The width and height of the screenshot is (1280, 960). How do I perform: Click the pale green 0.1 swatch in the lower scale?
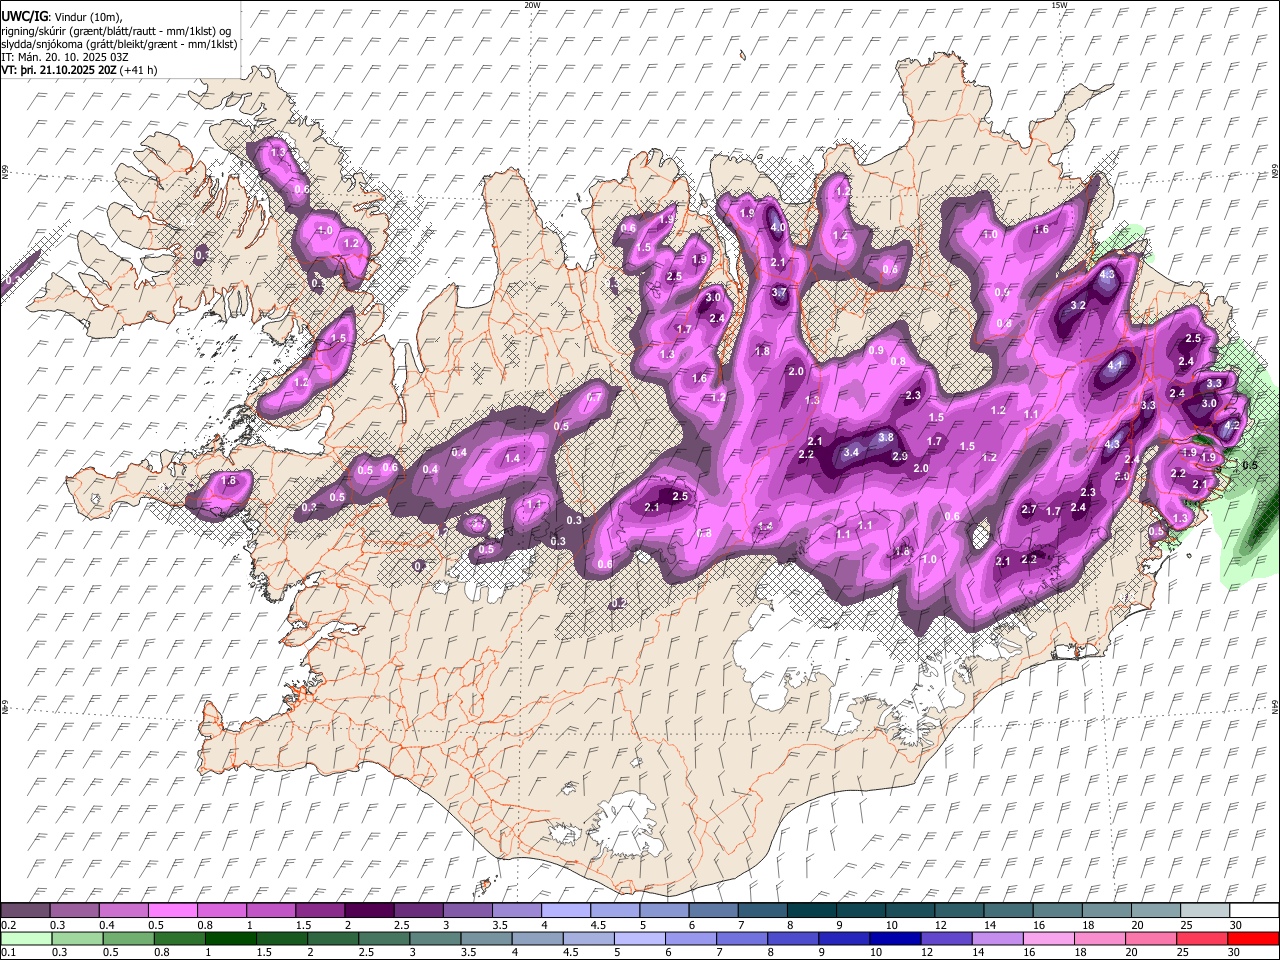pyautogui.click(x=26, y=938)
